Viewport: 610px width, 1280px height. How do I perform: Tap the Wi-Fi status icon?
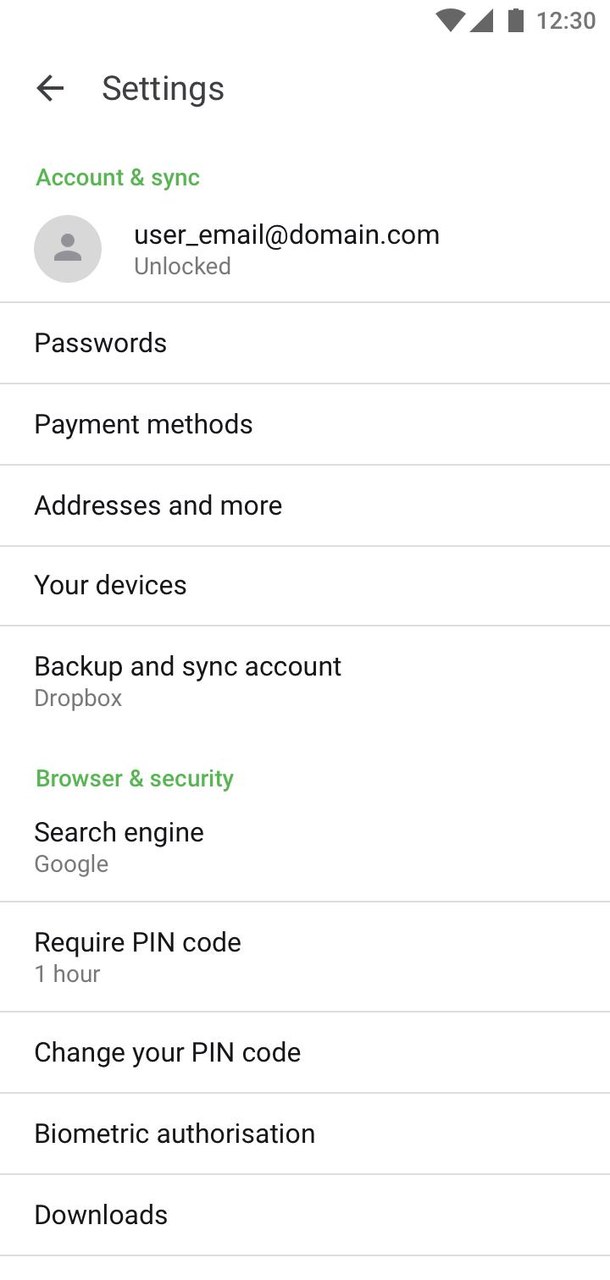[x=451, y=20]
